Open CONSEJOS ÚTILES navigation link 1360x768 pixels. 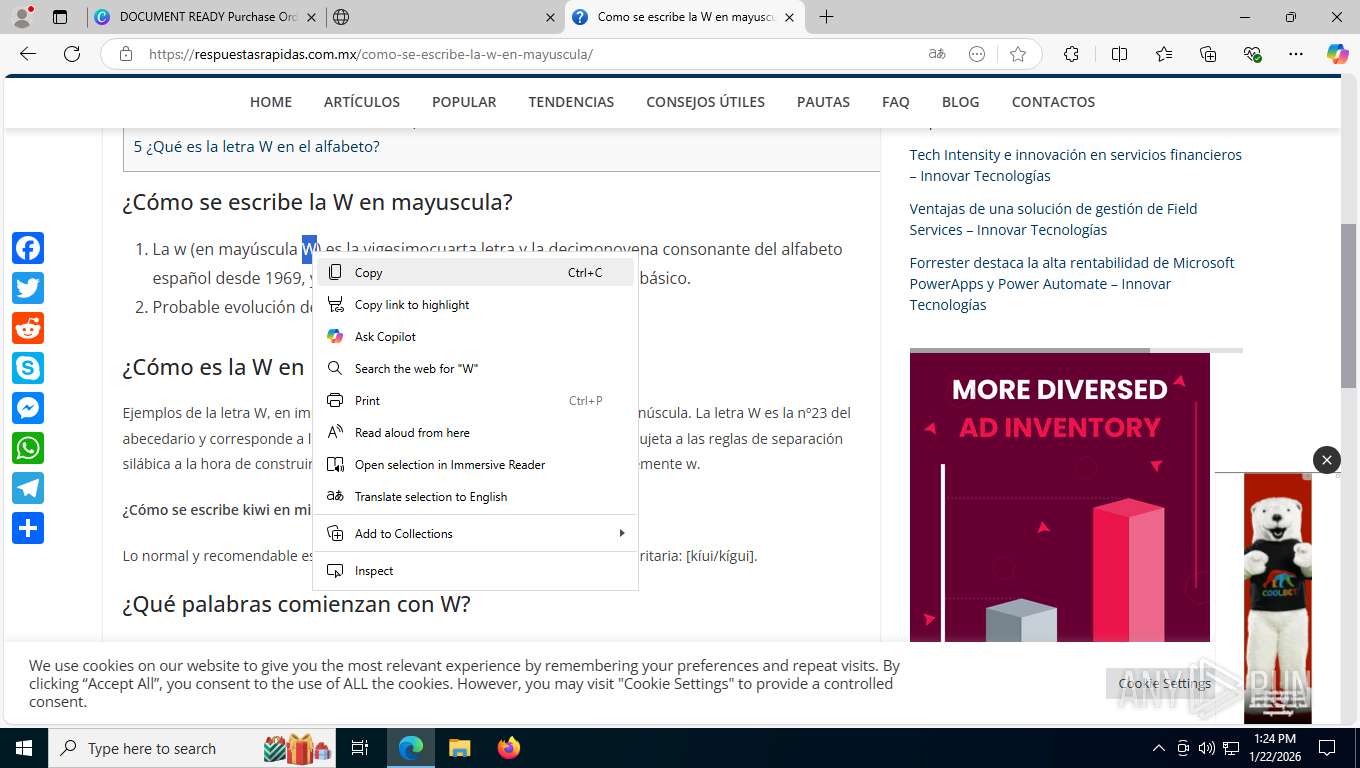tap(705, 102)
